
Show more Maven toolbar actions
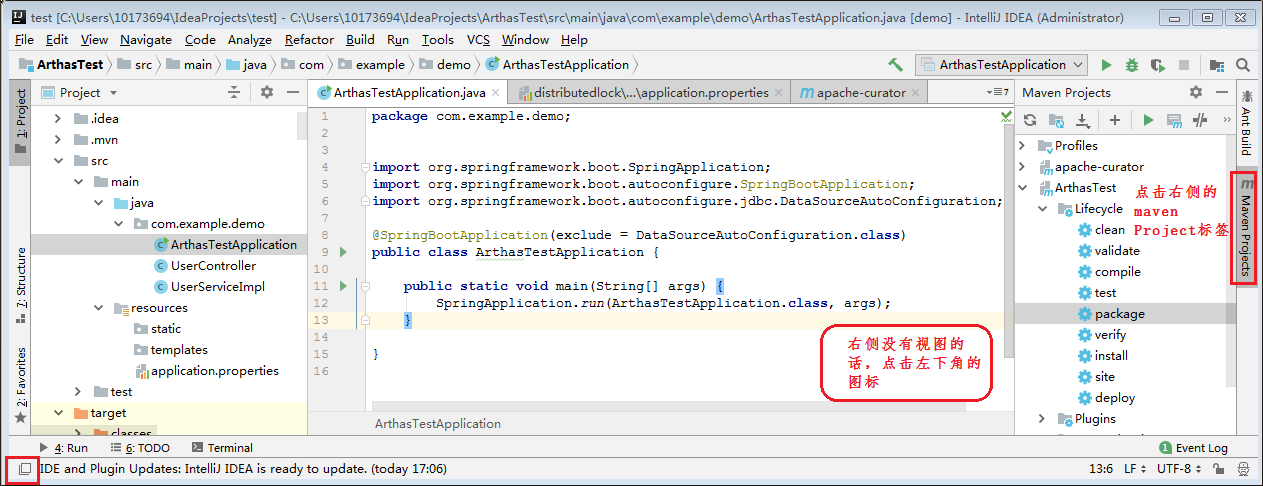coord(1226,120)
